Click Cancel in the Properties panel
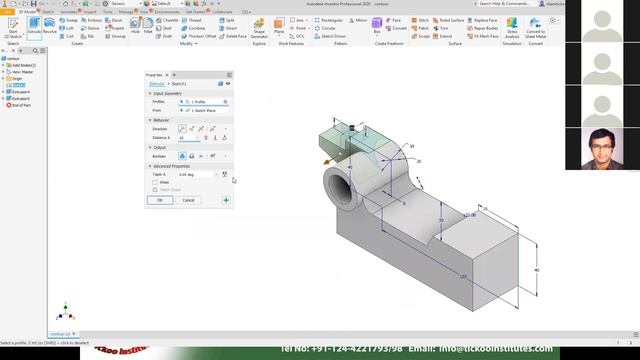 [188, 200]
